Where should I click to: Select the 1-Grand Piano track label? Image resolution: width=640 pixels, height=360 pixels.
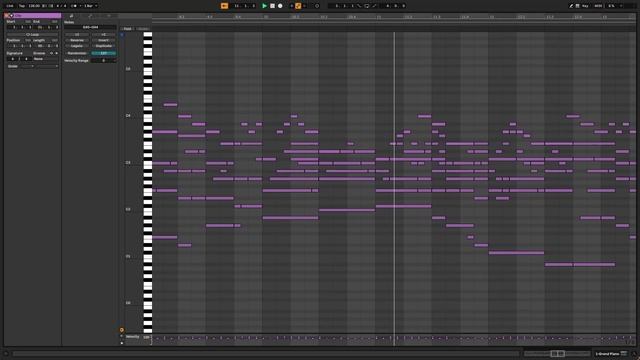(608, 354)
